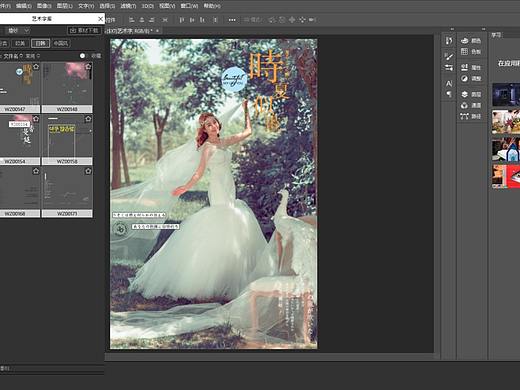Open more align options (three dots)
The height and width of the screenshot is (390, 520).
pos(232,20)
